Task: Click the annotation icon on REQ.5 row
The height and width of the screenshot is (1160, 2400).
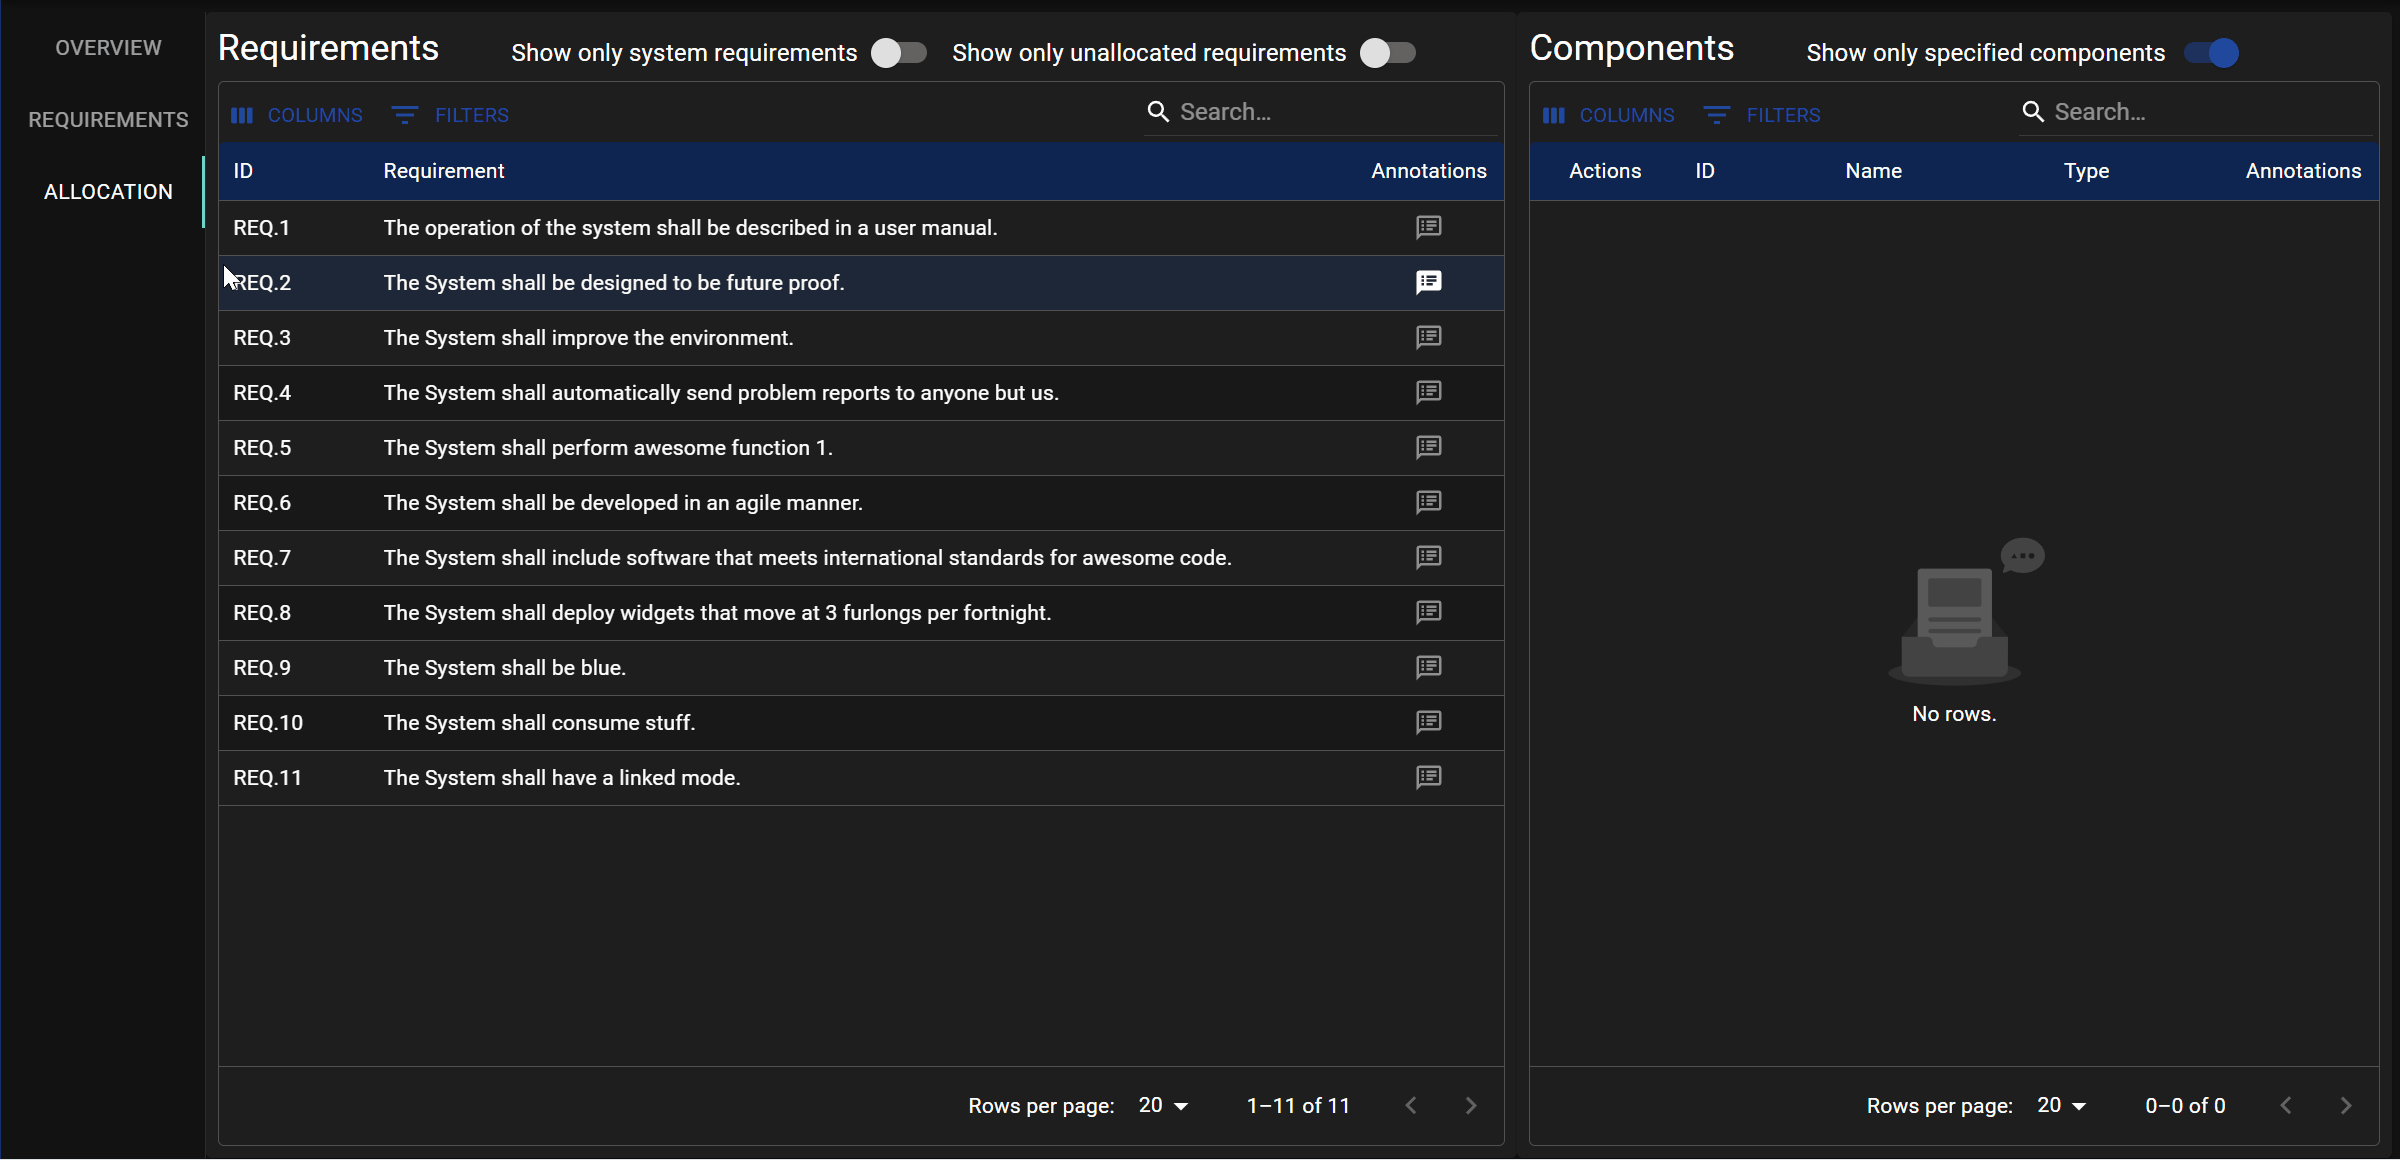Action: point(1427,445)
